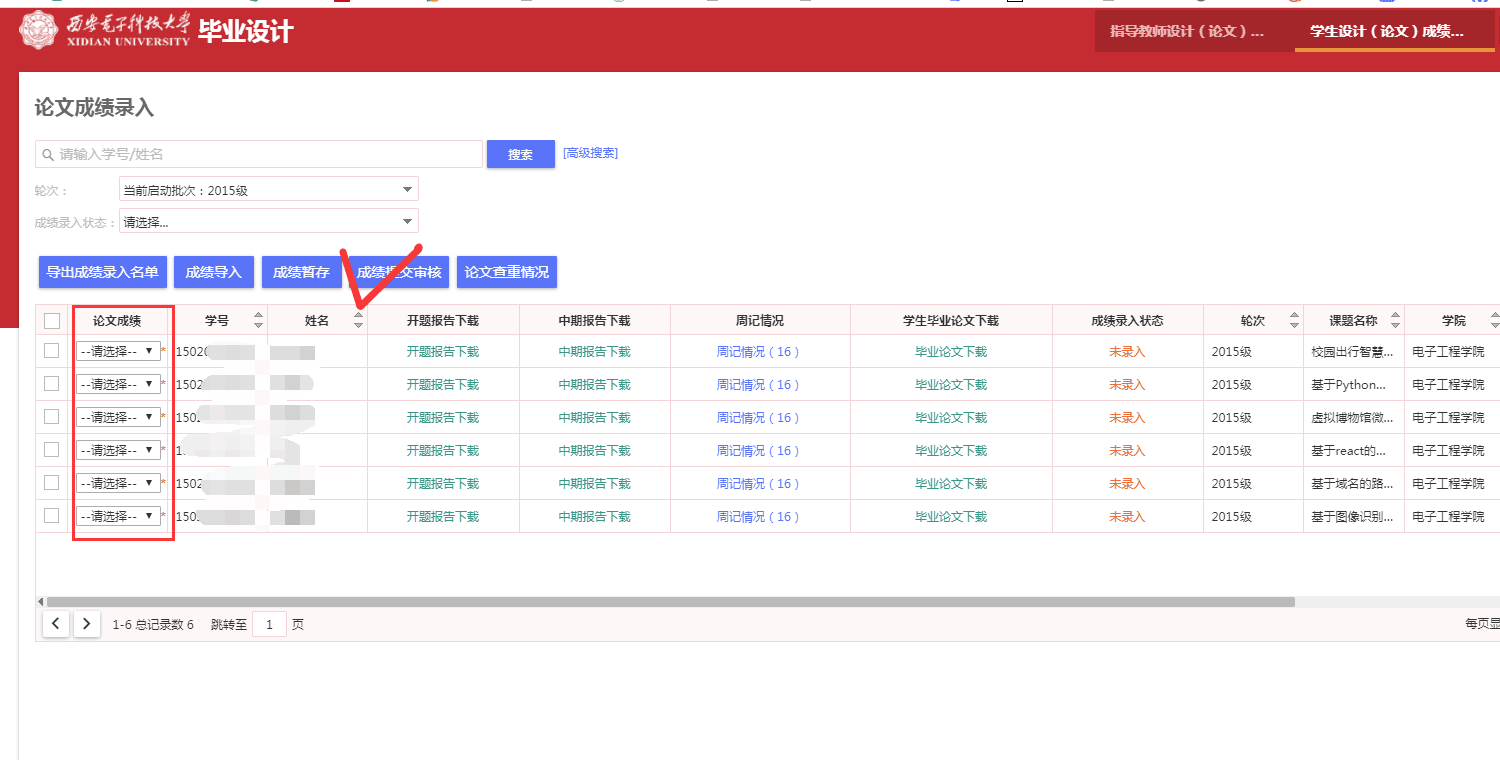Click the horizontal table scrollbar
Image resolution: width=1500 pixels, height=760 pixels.
(x=667, y=602)
